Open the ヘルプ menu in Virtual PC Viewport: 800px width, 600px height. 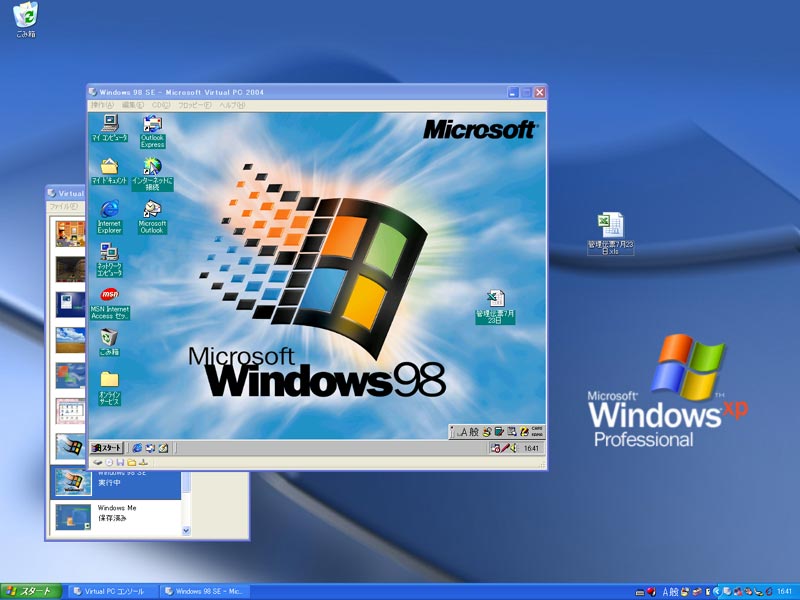click(232, 105)
